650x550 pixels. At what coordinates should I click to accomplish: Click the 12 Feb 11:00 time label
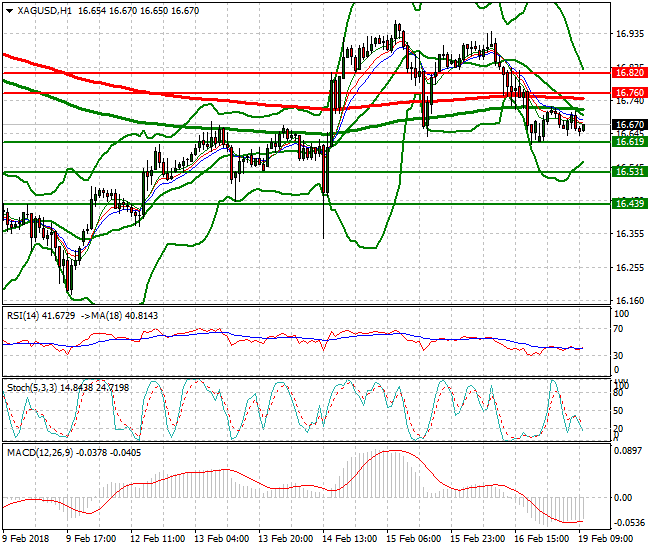click(158, 539)
